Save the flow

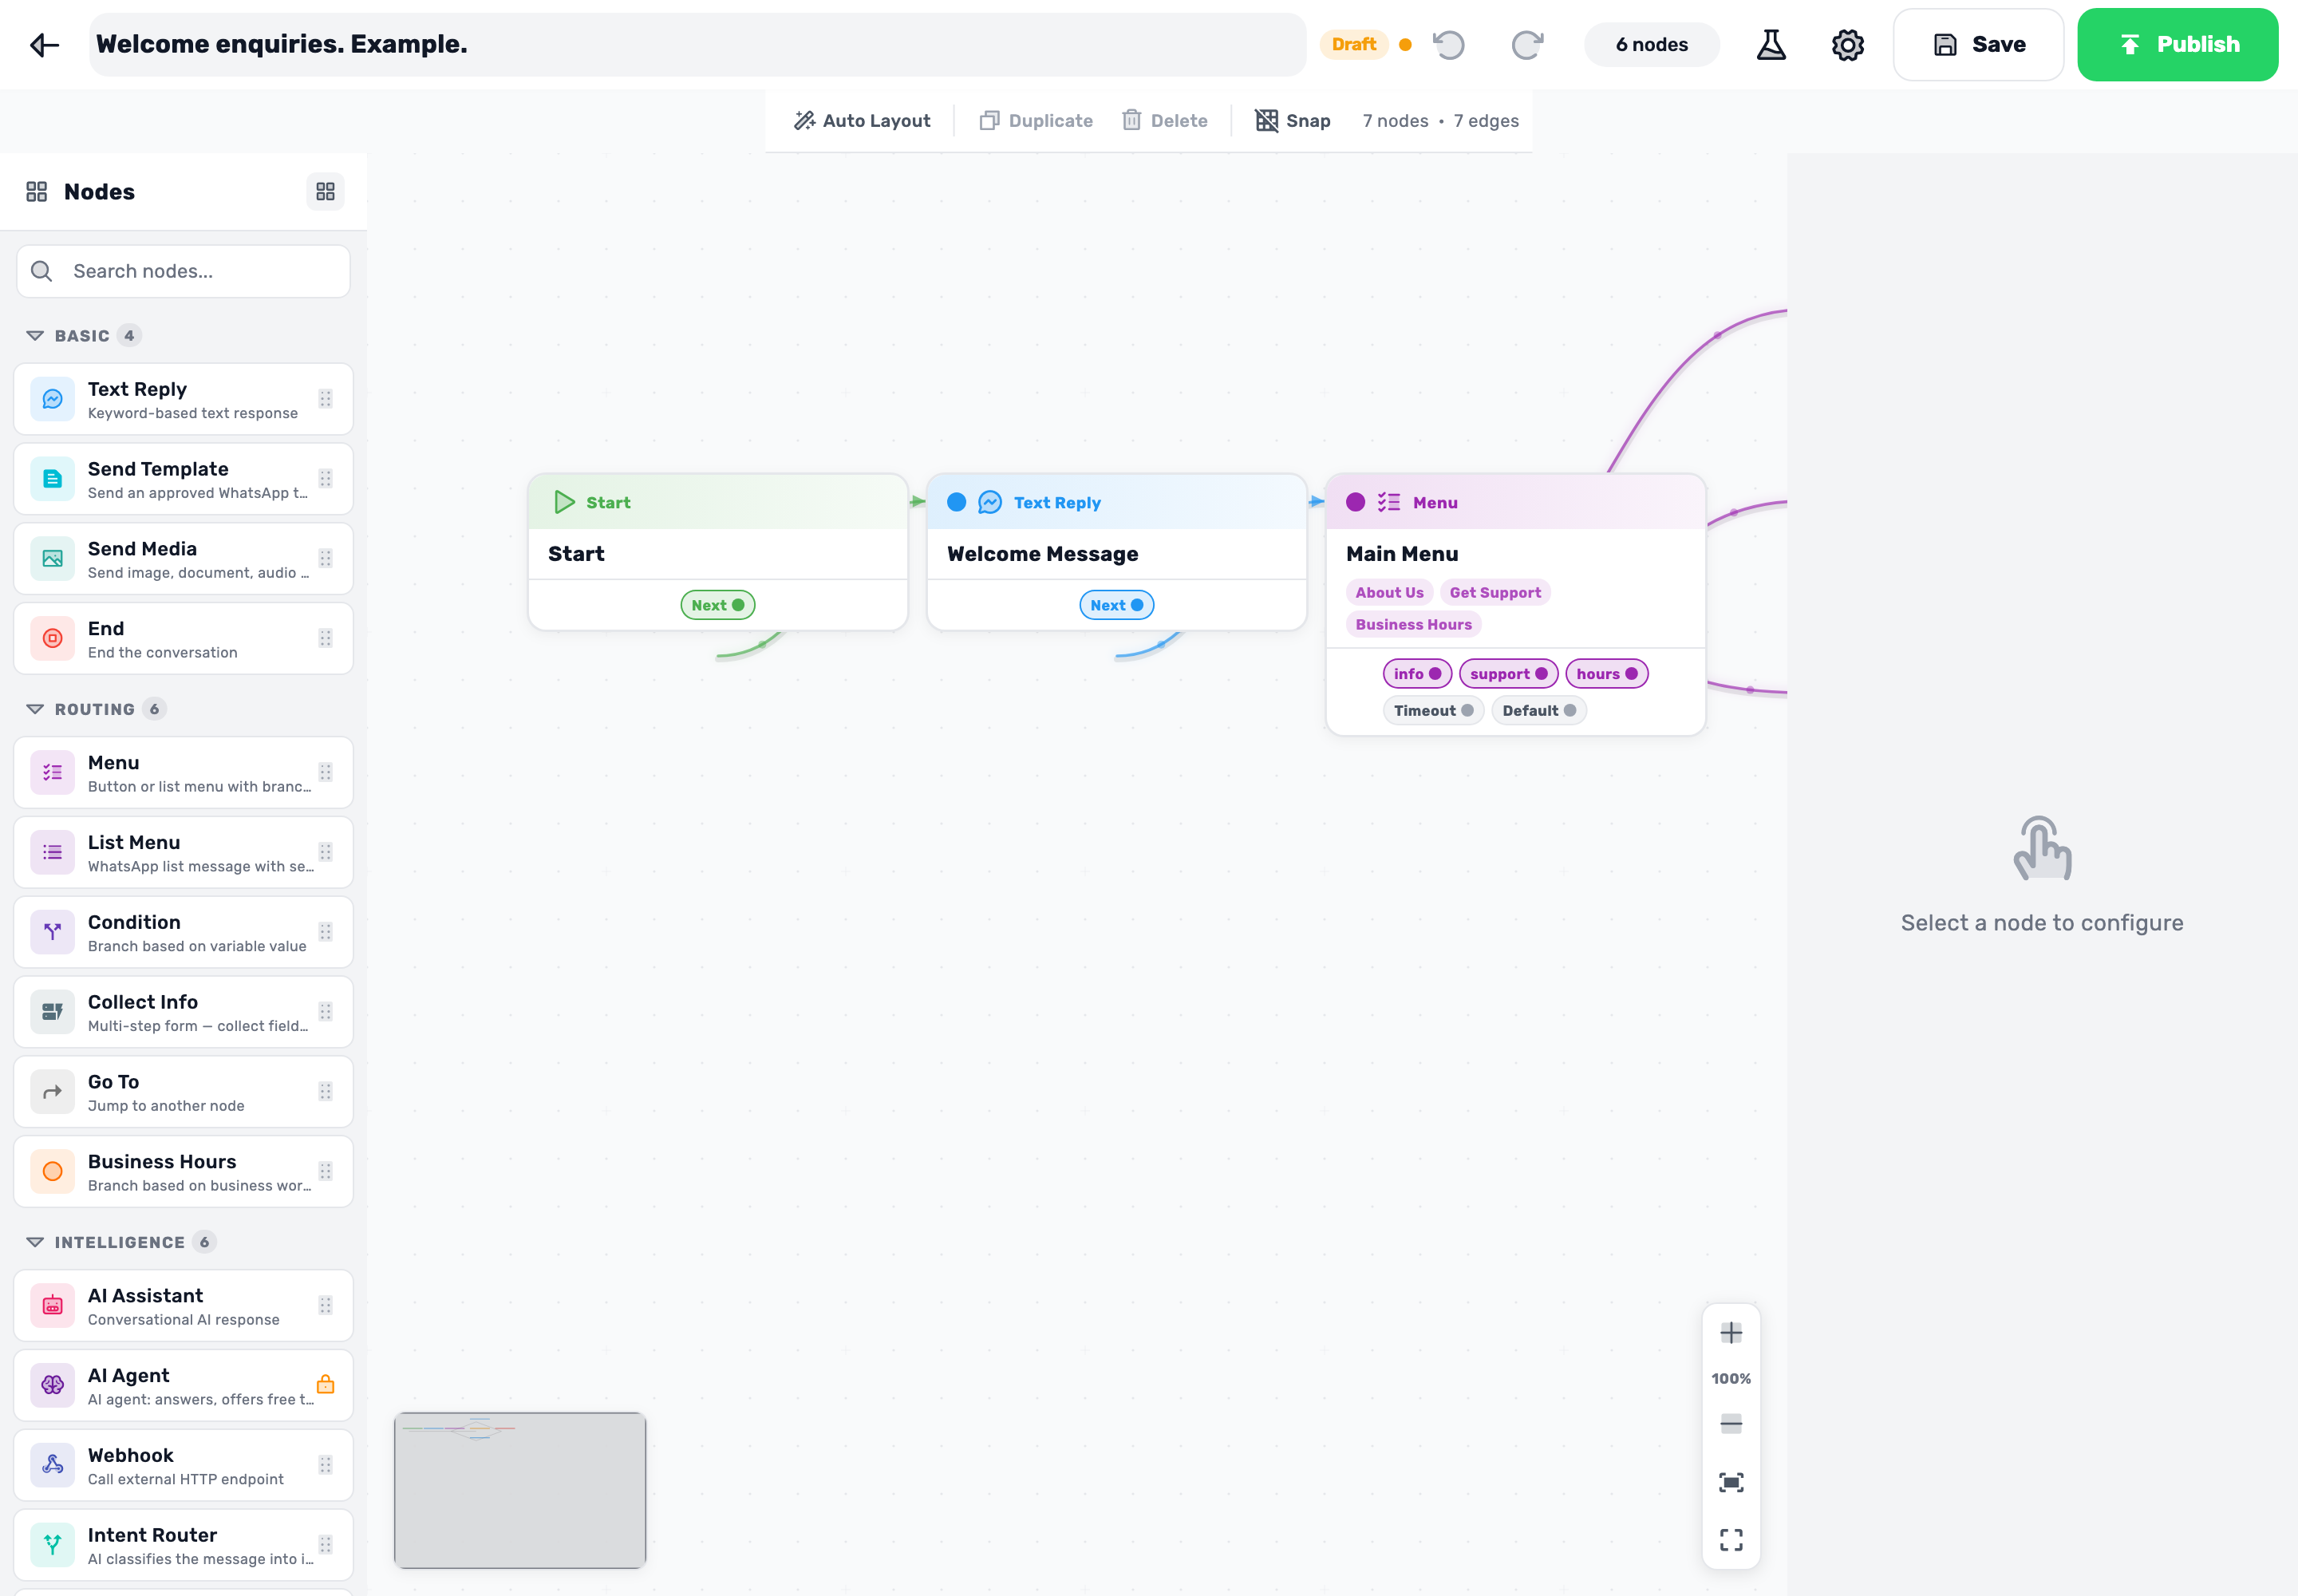tap(1978, 45)
